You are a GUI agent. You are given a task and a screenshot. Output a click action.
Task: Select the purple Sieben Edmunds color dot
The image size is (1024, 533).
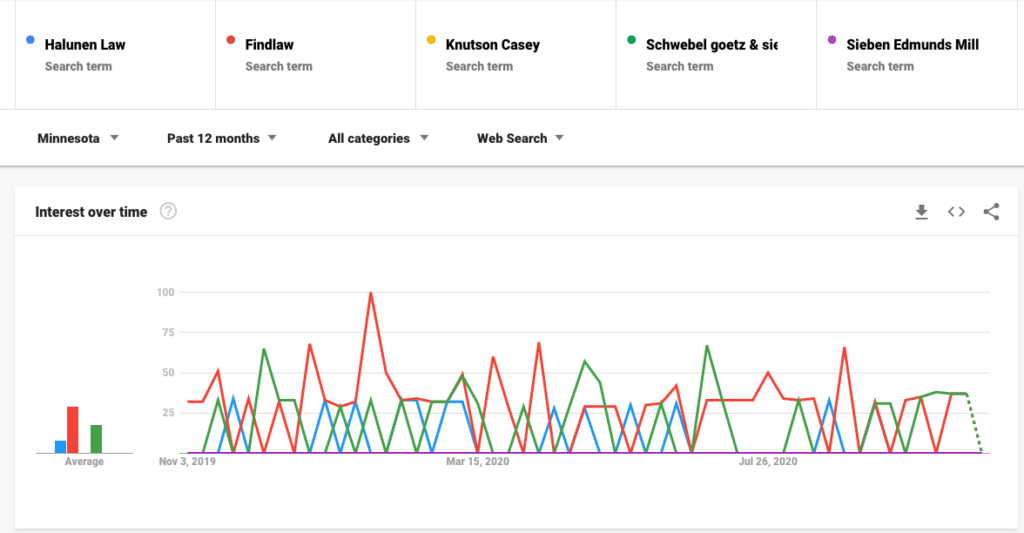(x=832, y=40)
